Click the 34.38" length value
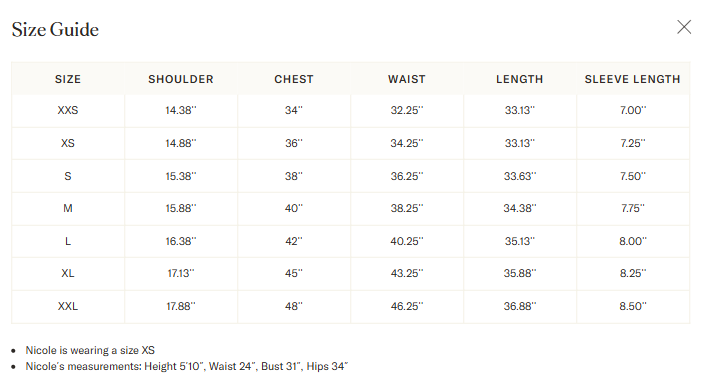 pyautogui.click(x=520, y=208)
